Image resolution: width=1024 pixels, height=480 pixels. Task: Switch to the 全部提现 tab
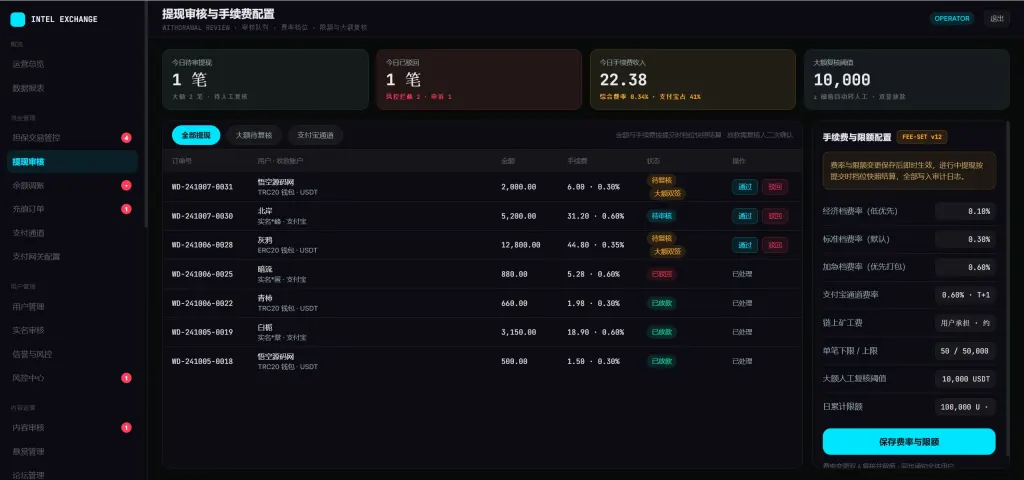[196, 135]
